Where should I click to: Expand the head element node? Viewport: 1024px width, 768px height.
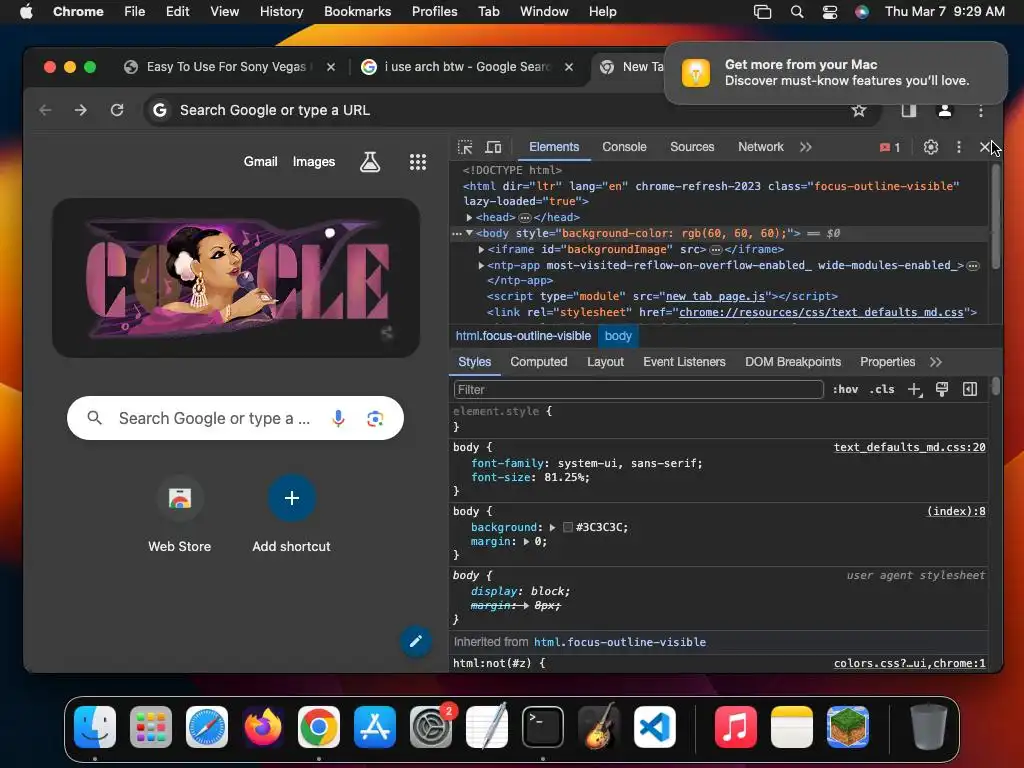pos(469,217)
